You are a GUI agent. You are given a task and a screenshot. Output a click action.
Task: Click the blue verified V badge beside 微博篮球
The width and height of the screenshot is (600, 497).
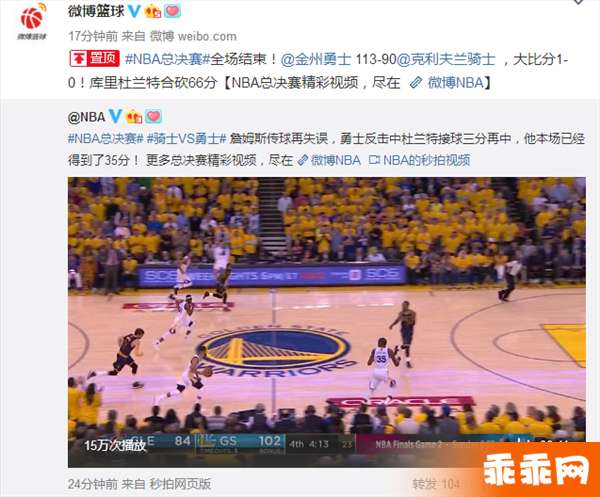click(134, 11)
